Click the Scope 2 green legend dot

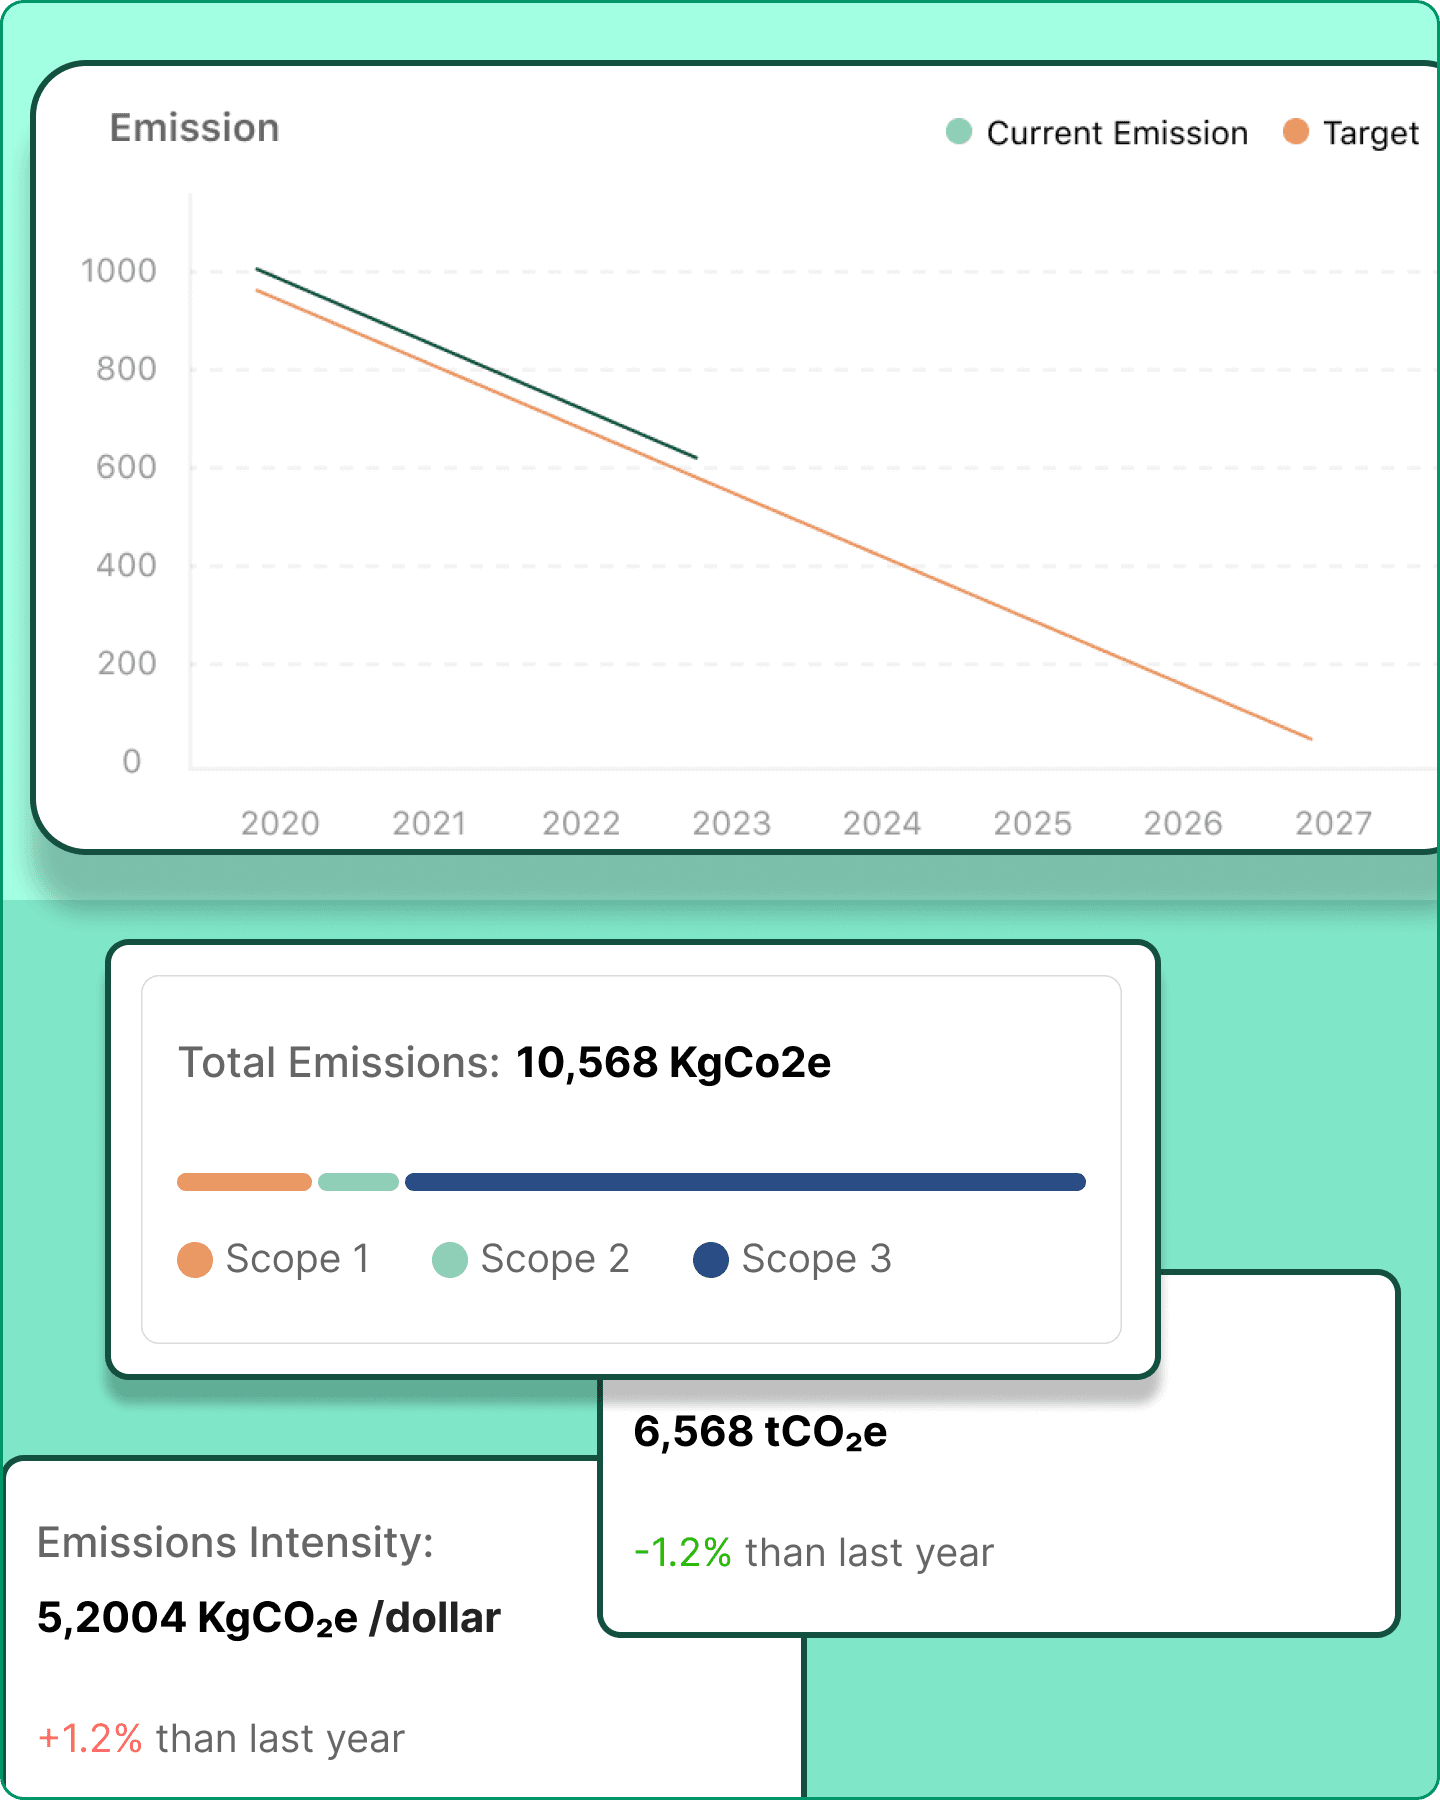coord(450,1259)
